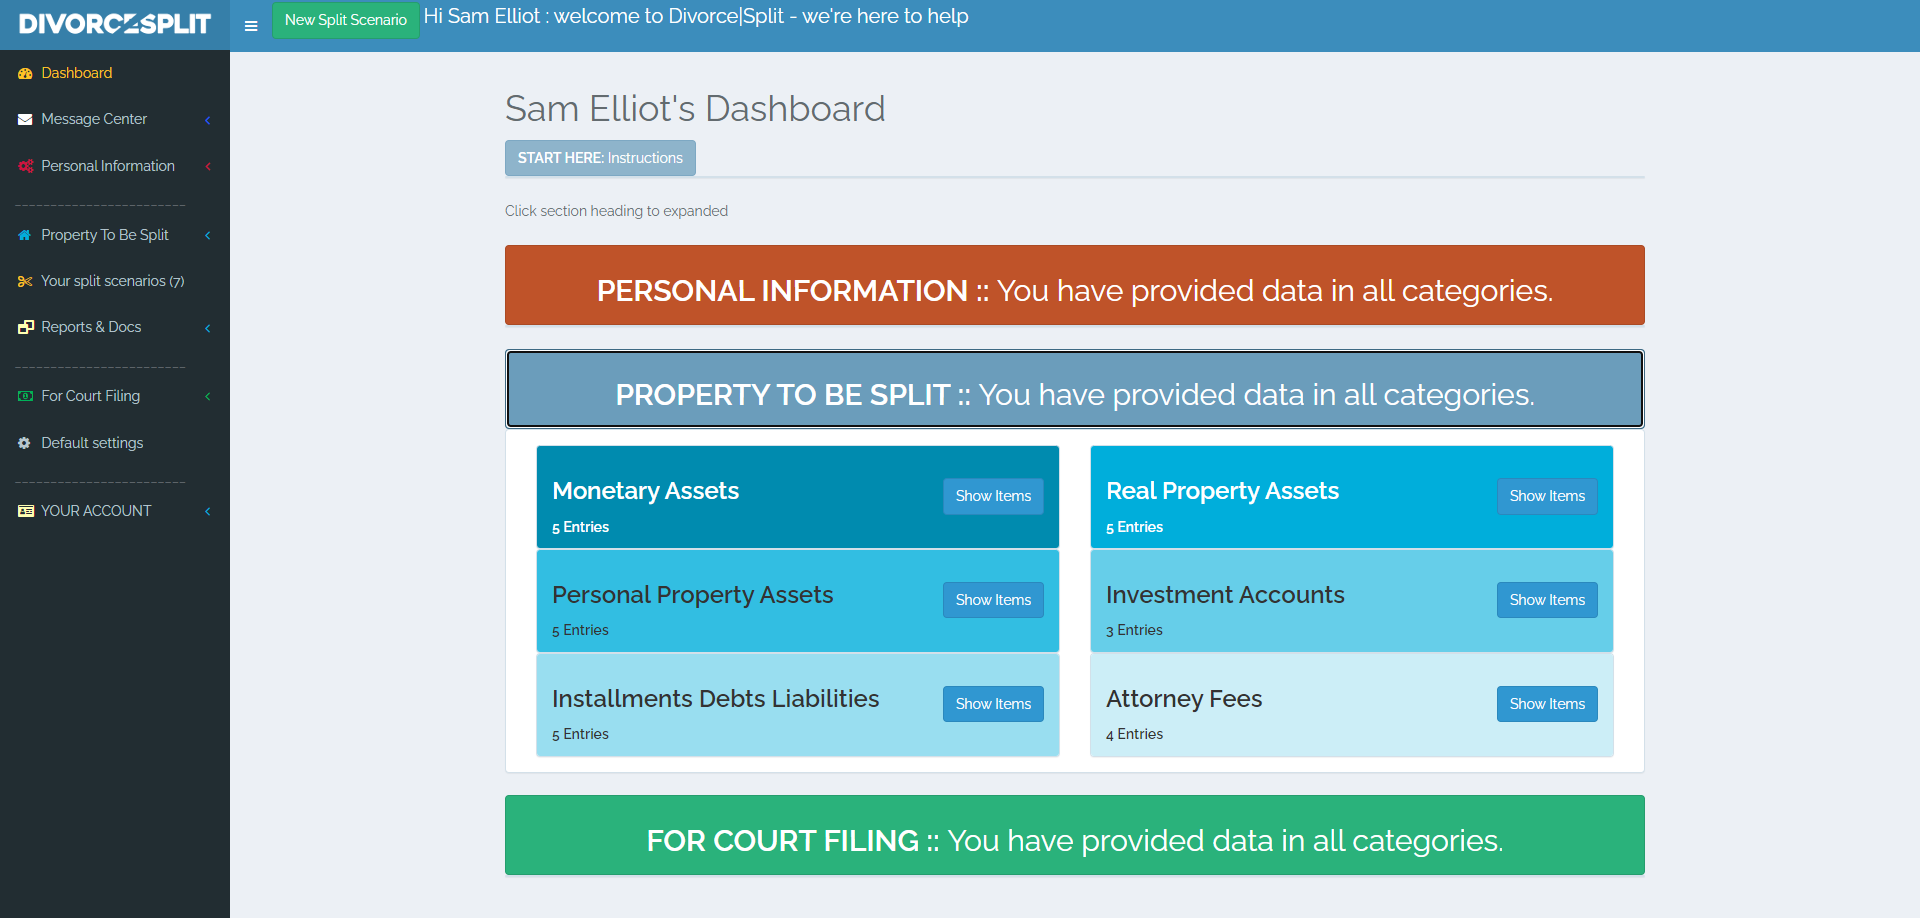Click the New Split Scenario button
The image size is (1920, 918).
[345, 19]
